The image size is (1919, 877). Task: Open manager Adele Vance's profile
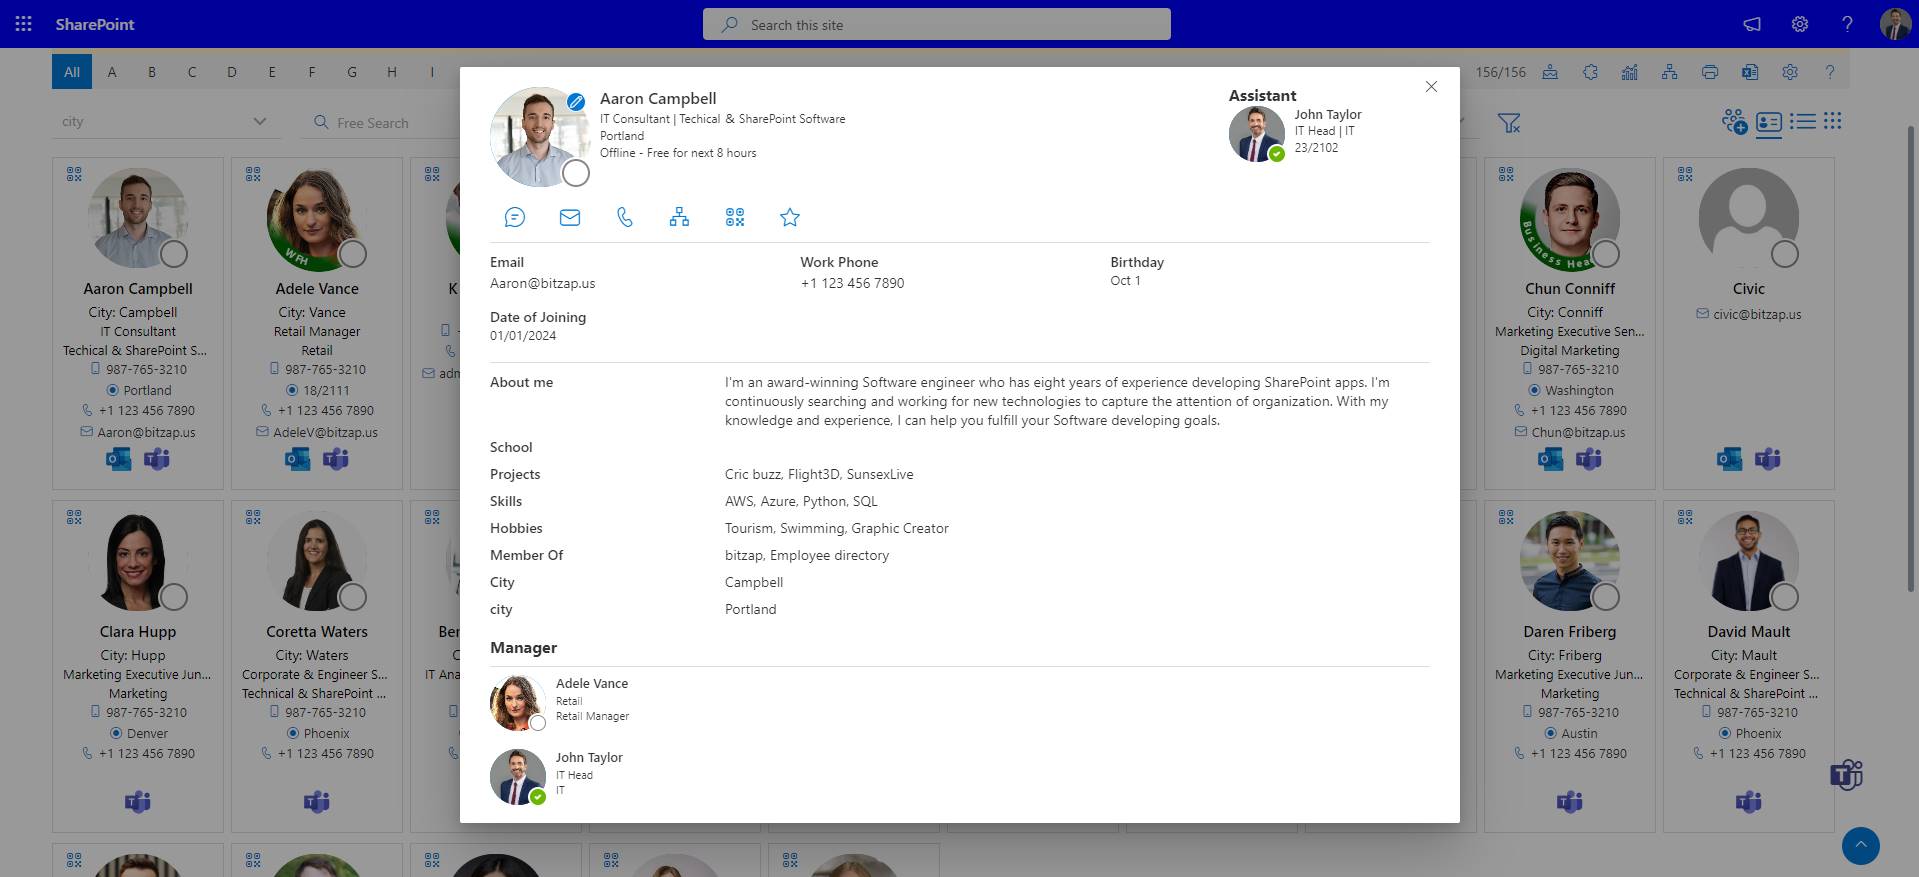pyautogui.click(x=592, y=684)
